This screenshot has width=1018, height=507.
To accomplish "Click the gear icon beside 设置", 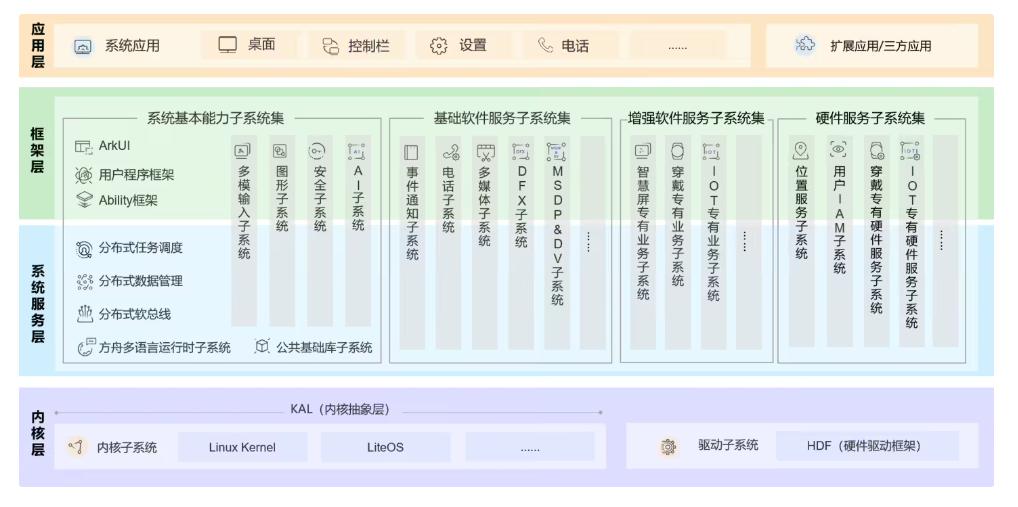I will click(x=439, y=45).
